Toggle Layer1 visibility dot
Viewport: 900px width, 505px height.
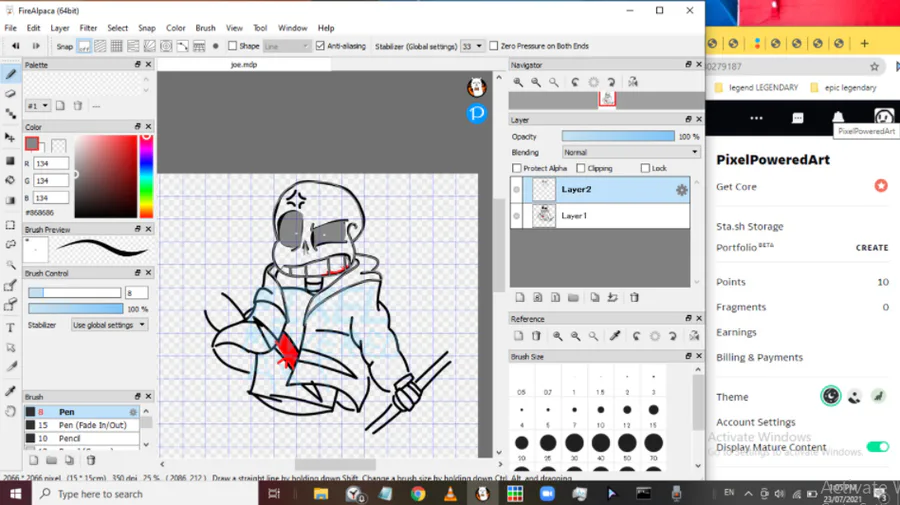pos(517,216)
